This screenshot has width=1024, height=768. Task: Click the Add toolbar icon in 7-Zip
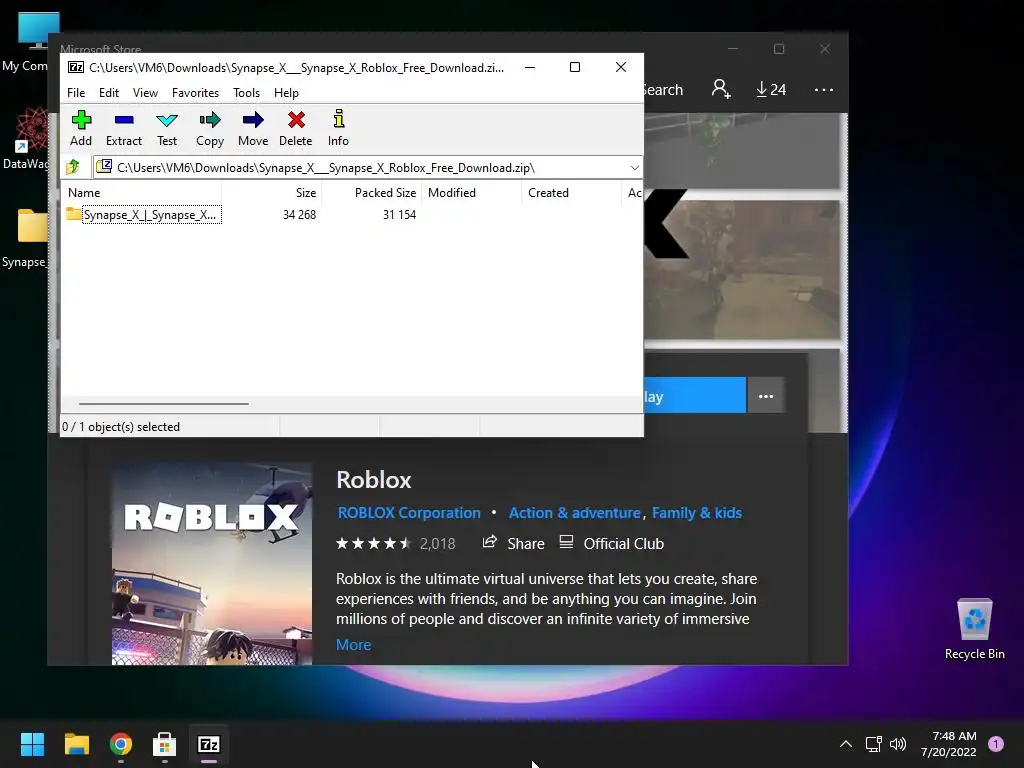pos(81,128)
